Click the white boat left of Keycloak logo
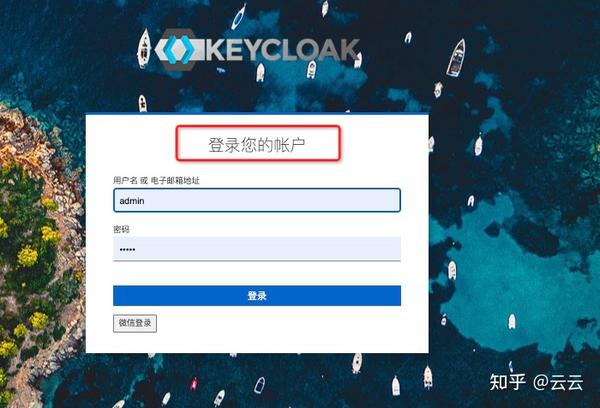 (144, 48)
